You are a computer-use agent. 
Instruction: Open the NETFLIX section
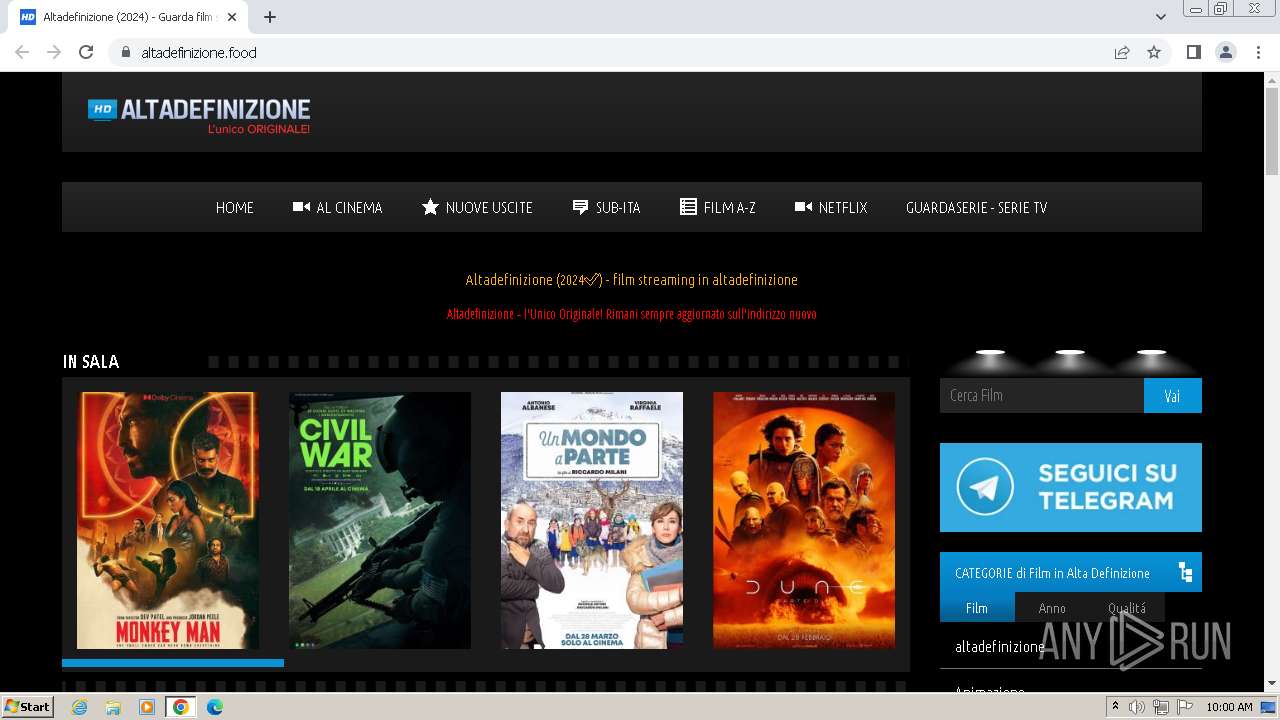831,207
